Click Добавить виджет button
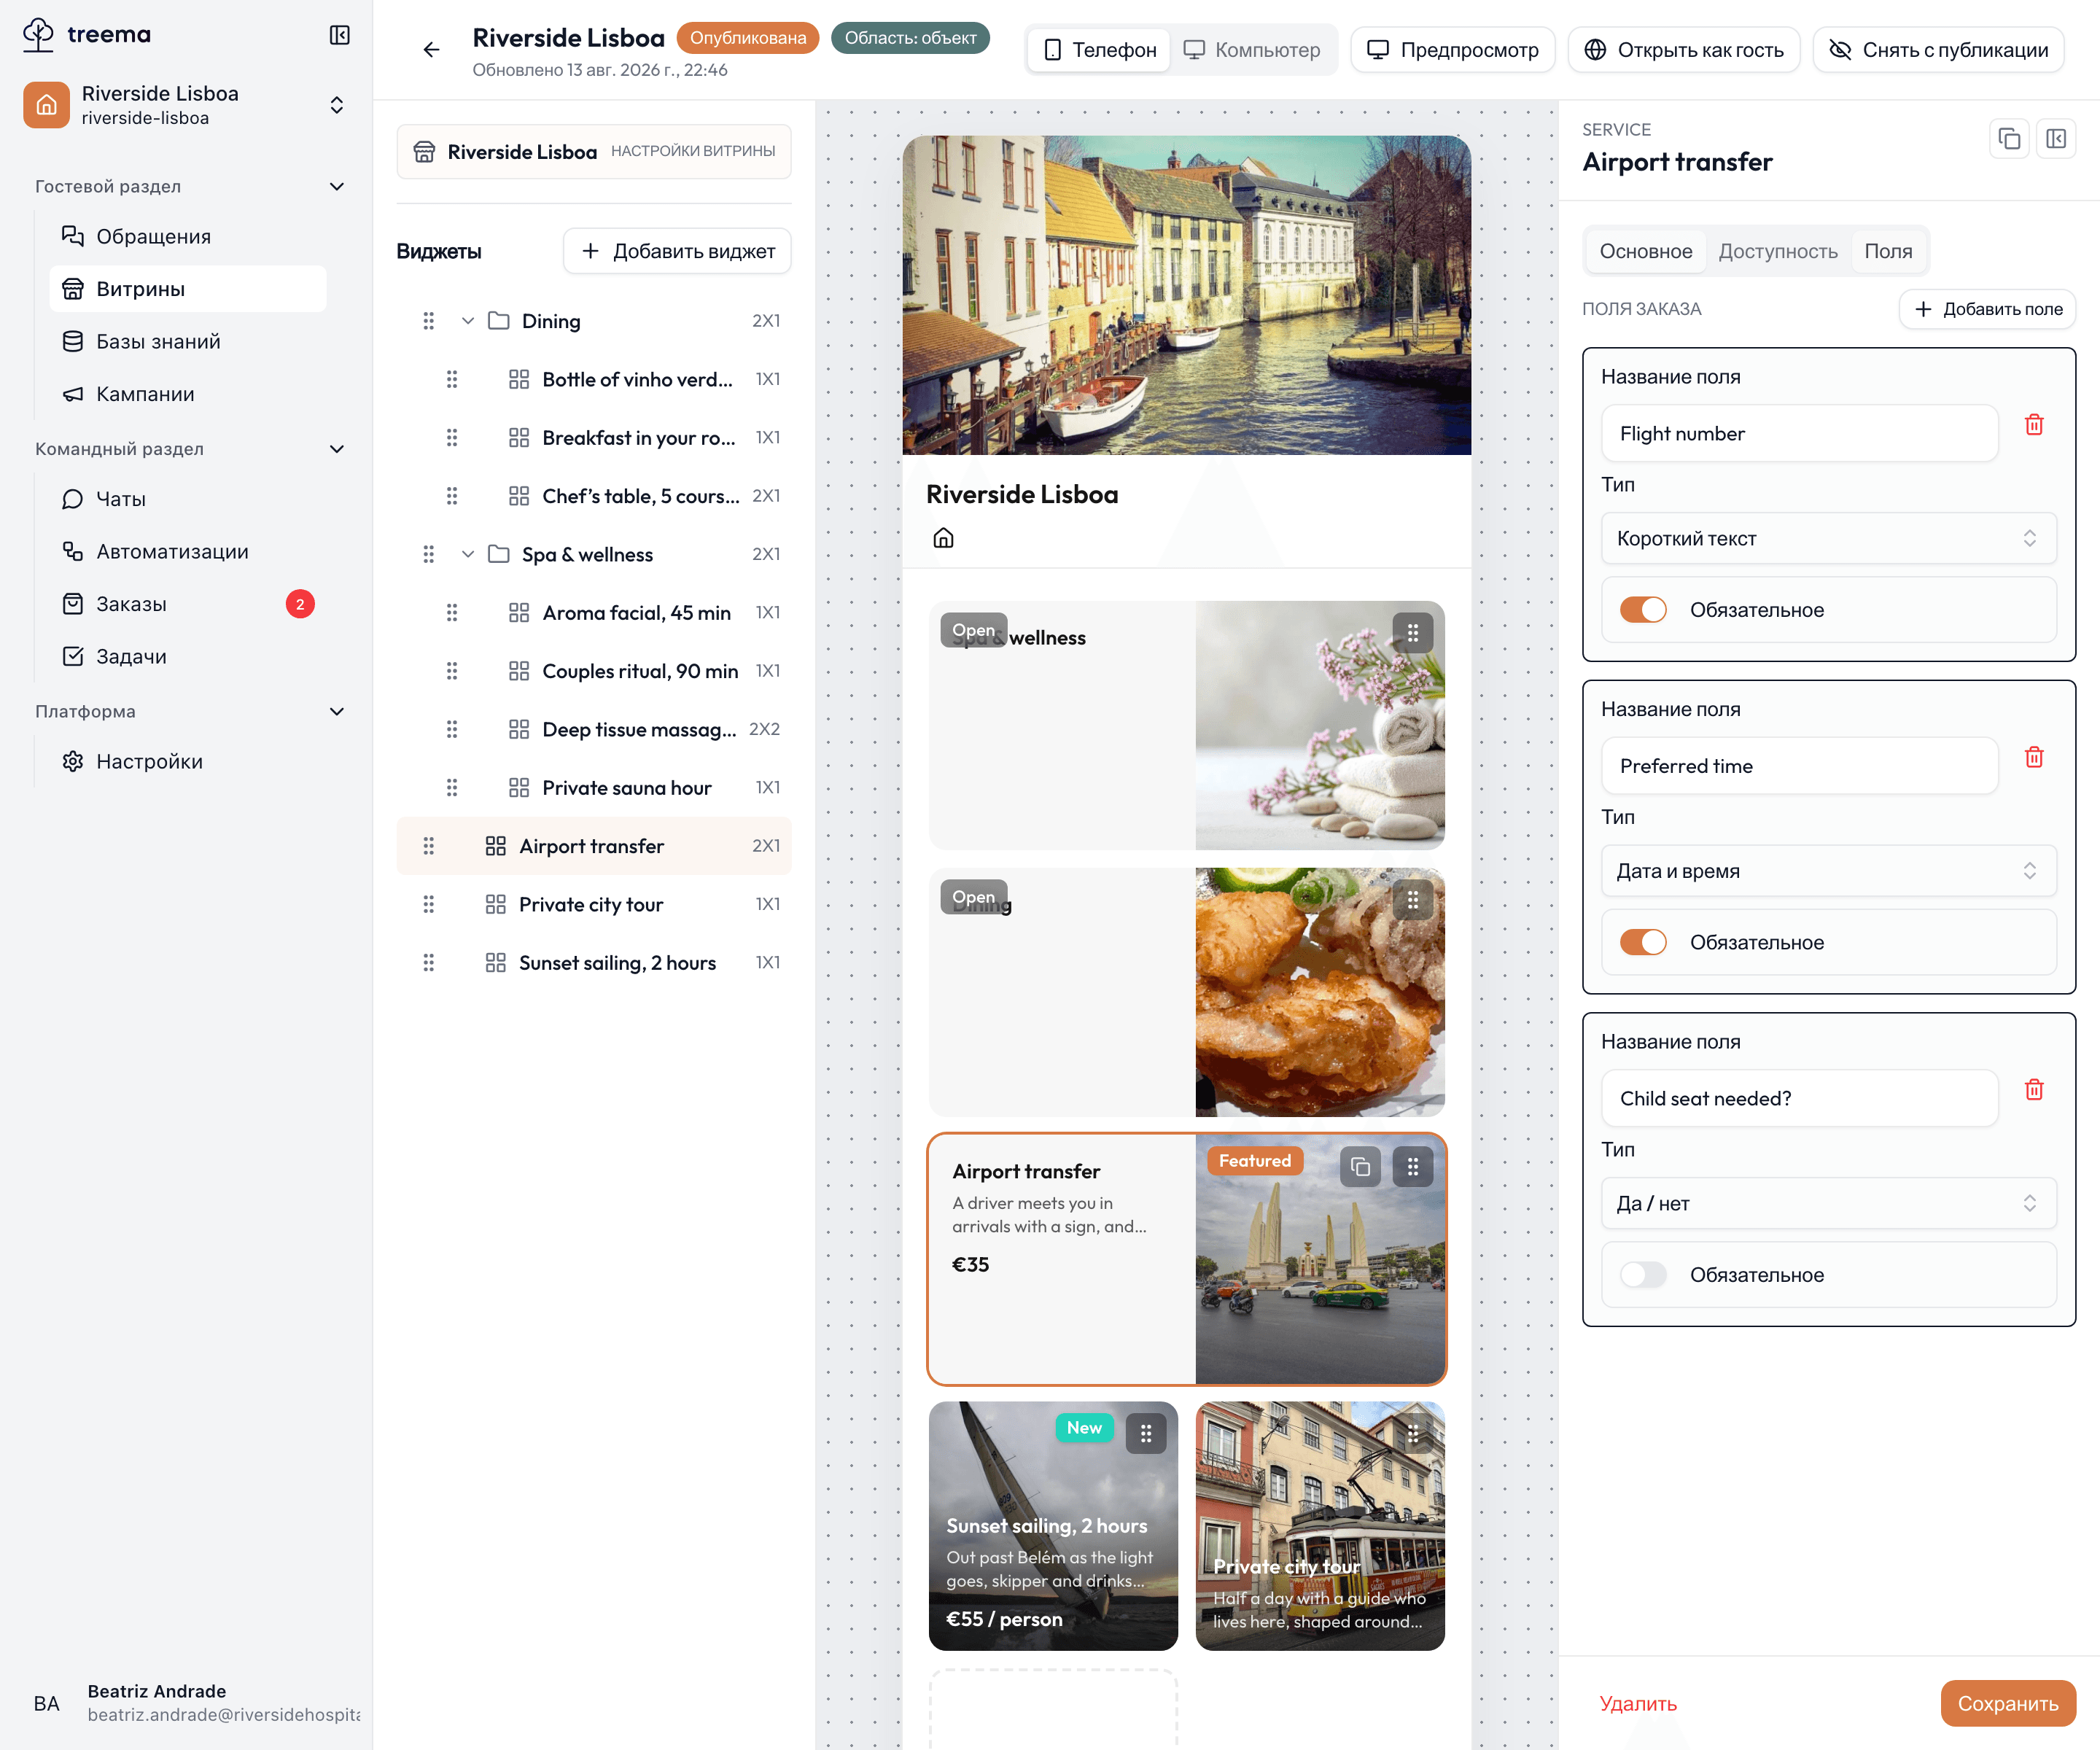Viewport: 2100px width, 1750px height. (677, 251)
